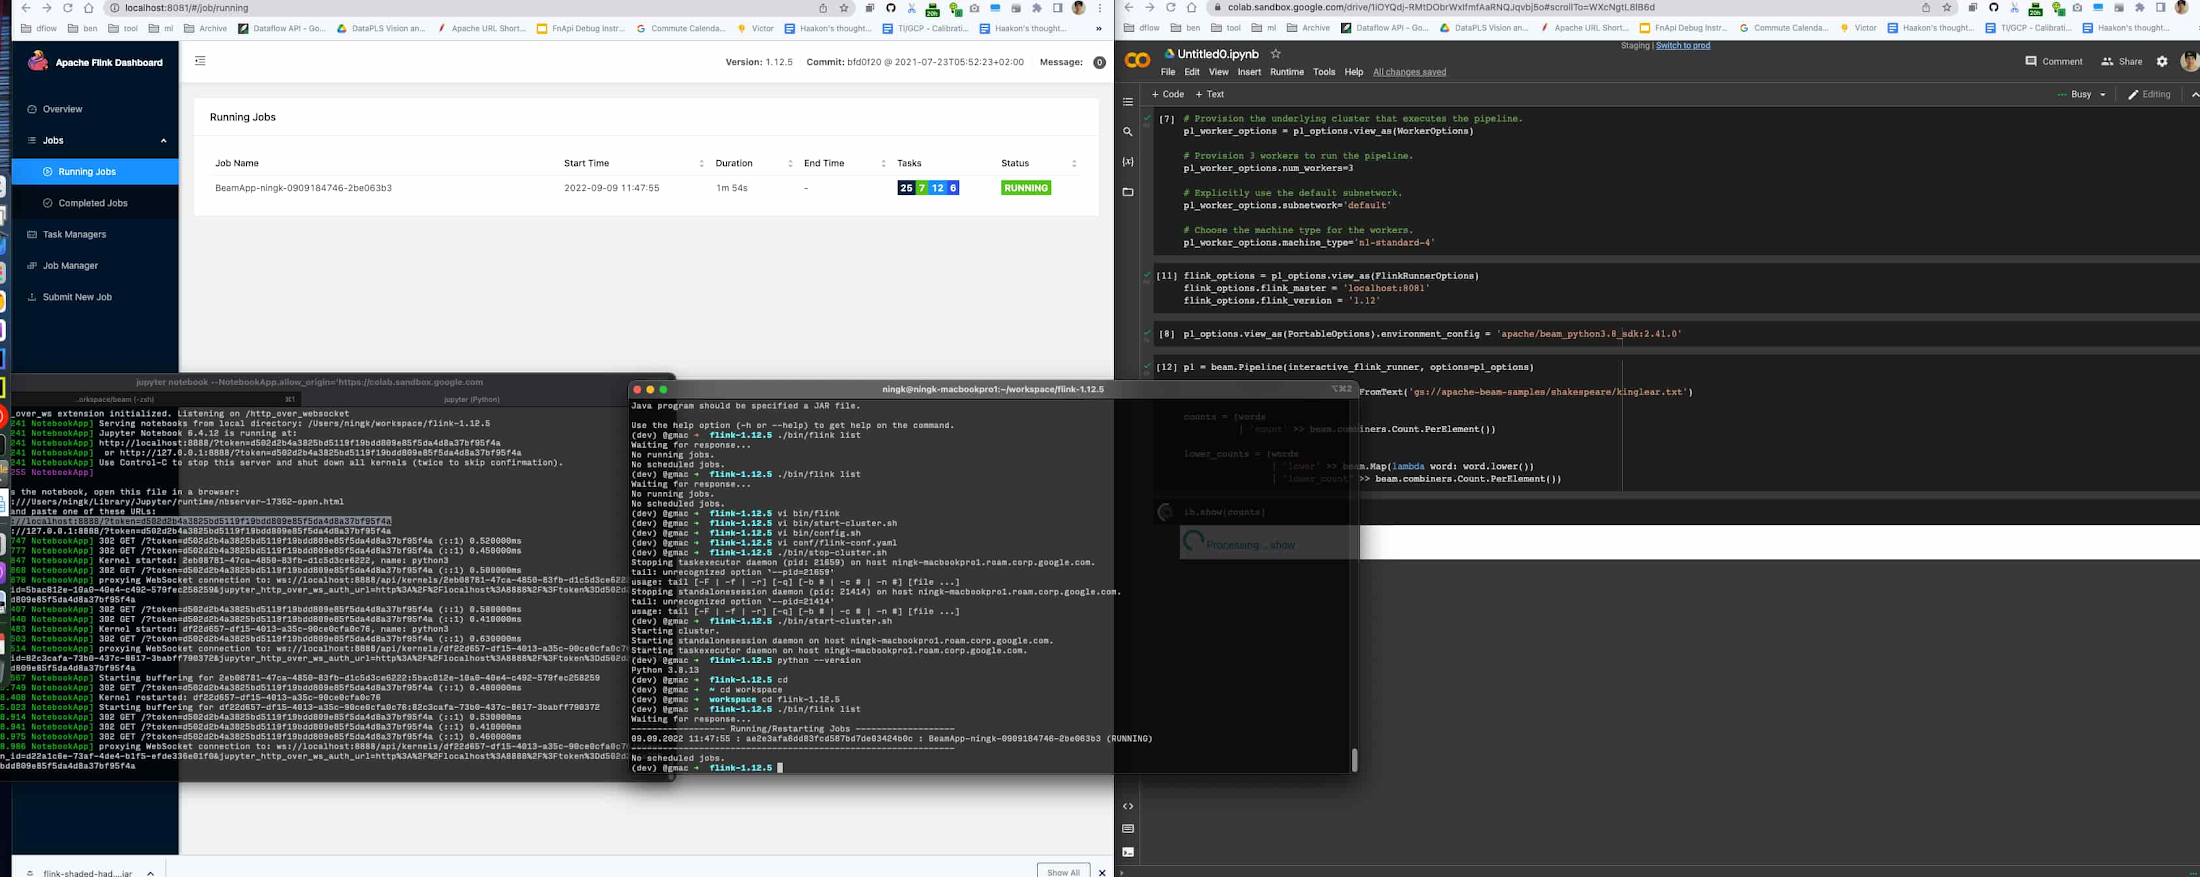Open Job Manager in the Flink sidebar
This screenshot has width=2200, height=877.
(x=70, y=266)
